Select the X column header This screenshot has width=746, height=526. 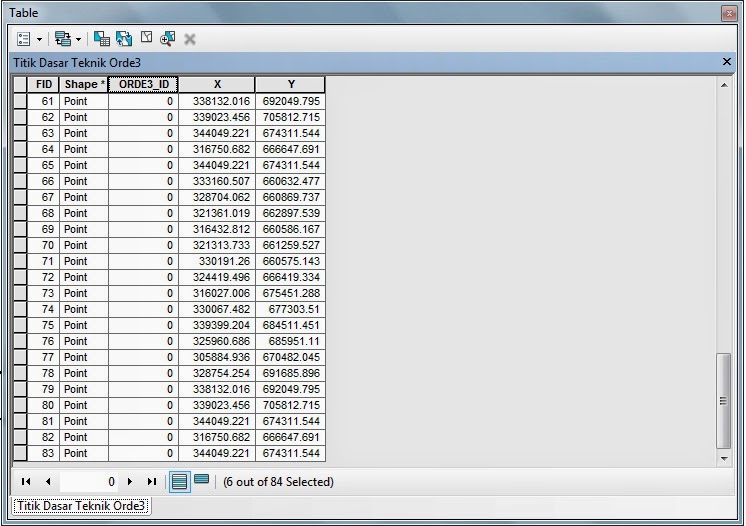[217, 84]
